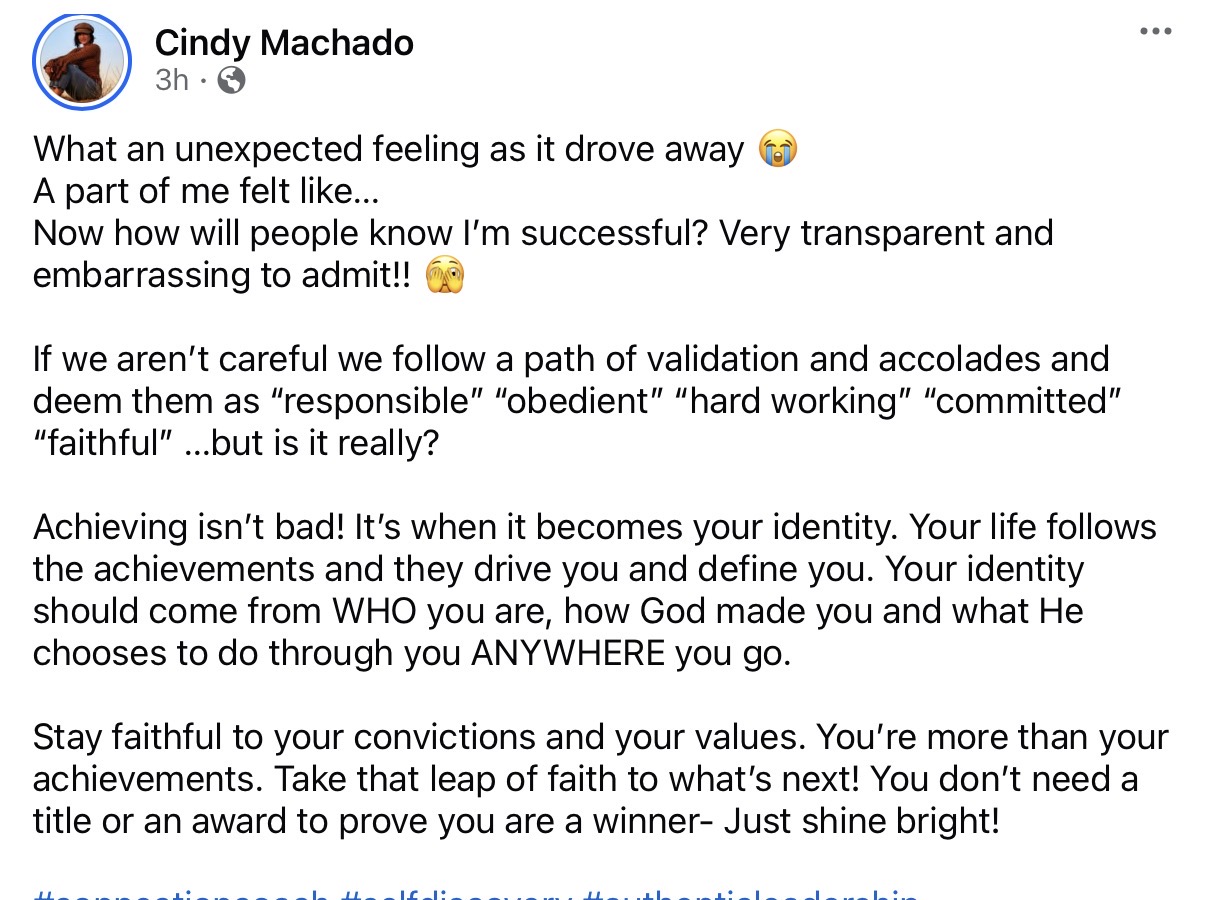
Task: Click the phrase "Just shine bright!"
Action: [x=862, y=821]
